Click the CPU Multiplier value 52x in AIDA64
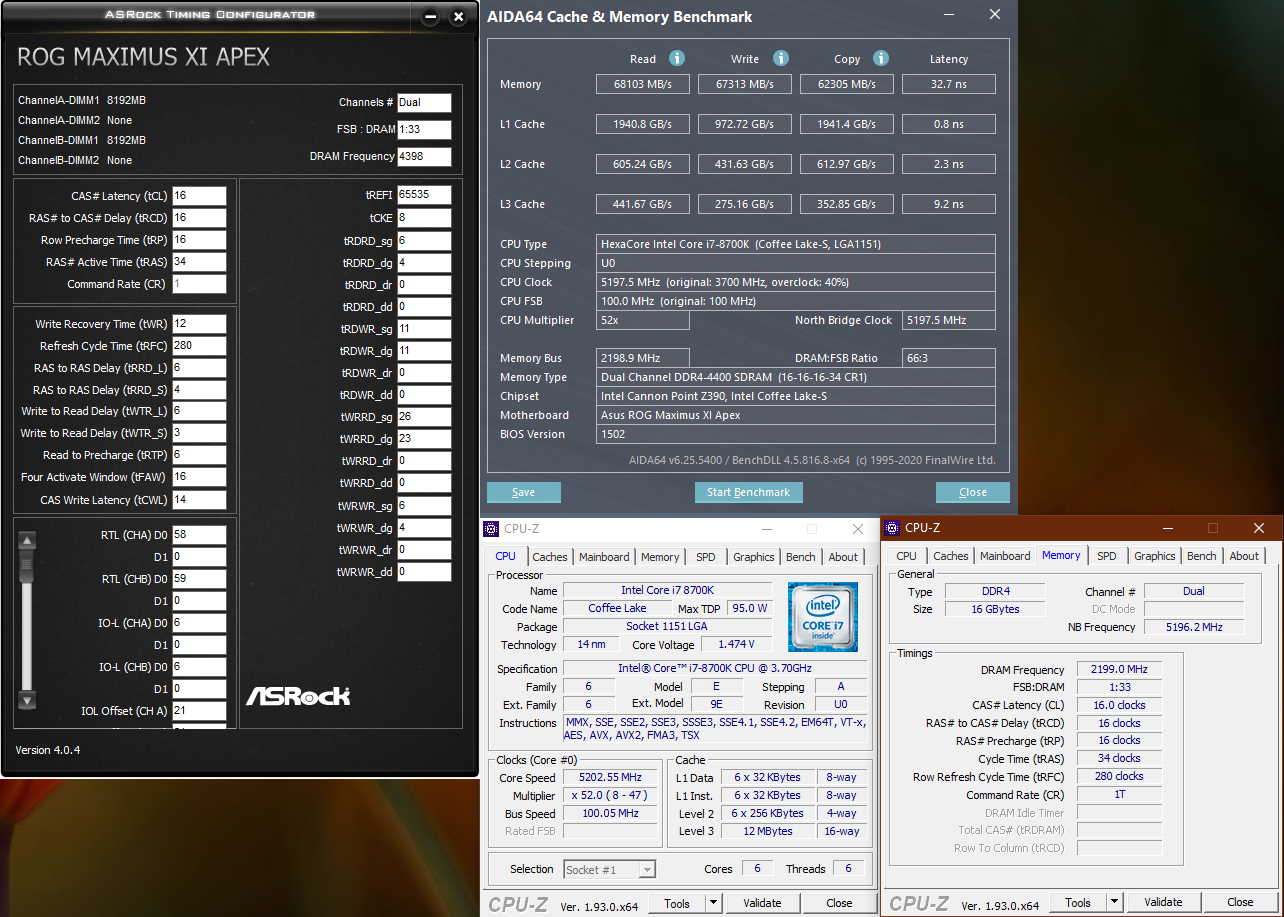This screenshot has width=1284, height=917. (643, 320)
